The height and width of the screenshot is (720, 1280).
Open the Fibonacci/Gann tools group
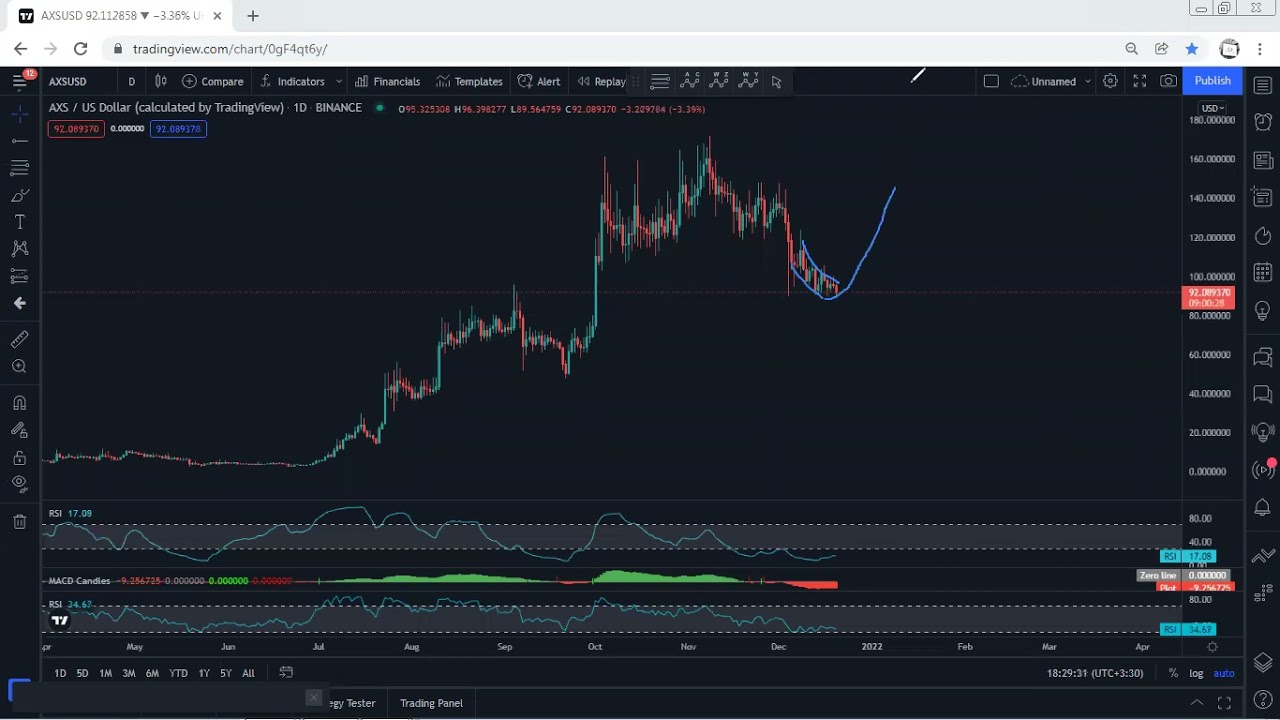(19, 168)
